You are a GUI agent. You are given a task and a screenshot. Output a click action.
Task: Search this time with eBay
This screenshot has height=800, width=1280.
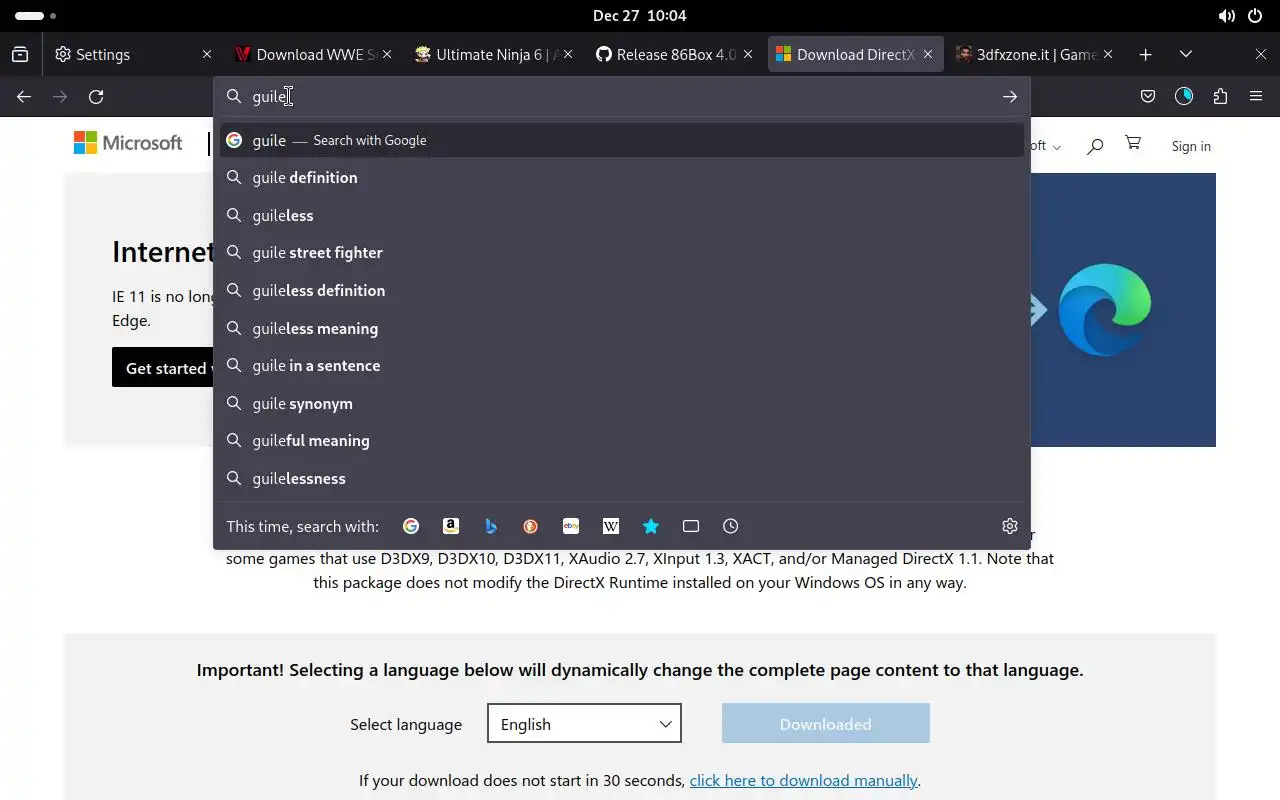pyautogui.click(x=571, y=526)
